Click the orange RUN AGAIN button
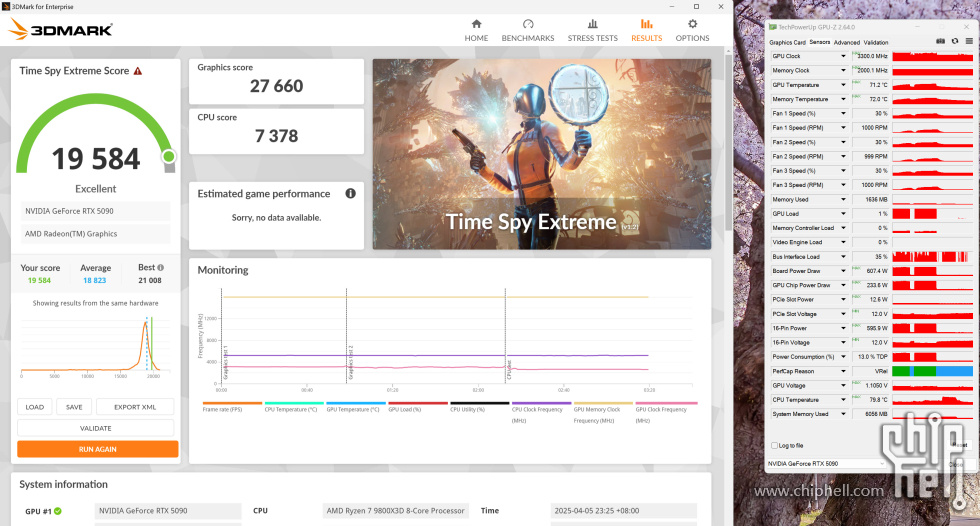The image size is (980, 526). tap(98, 449)
